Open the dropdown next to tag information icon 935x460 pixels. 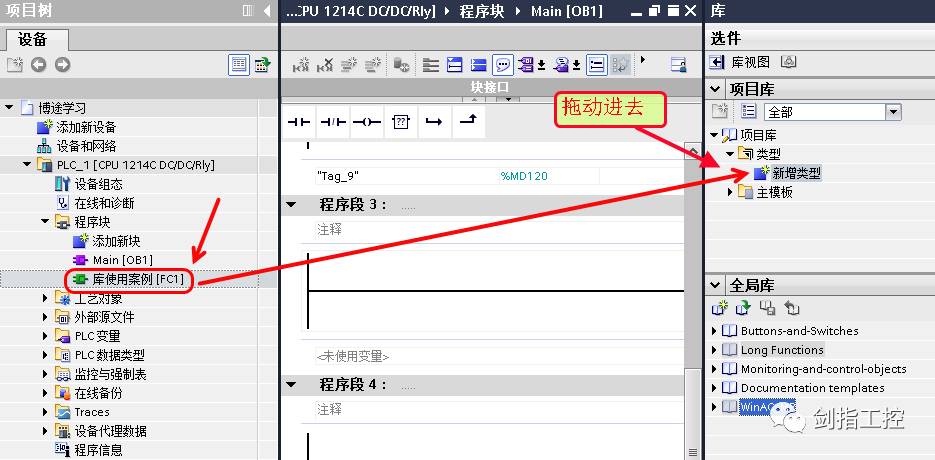pos(577,64)
